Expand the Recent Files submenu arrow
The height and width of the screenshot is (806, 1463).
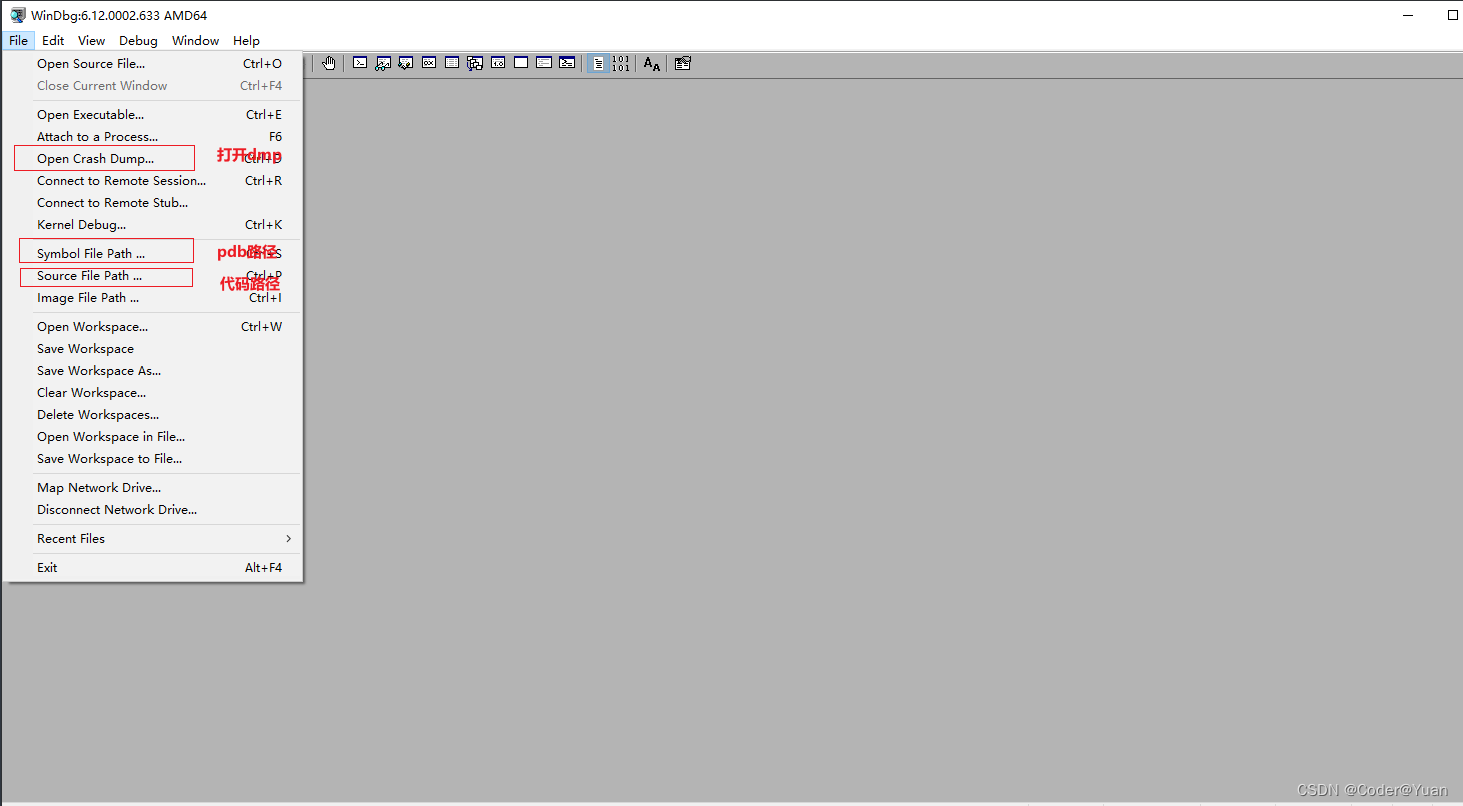click(x=289, y=539)
